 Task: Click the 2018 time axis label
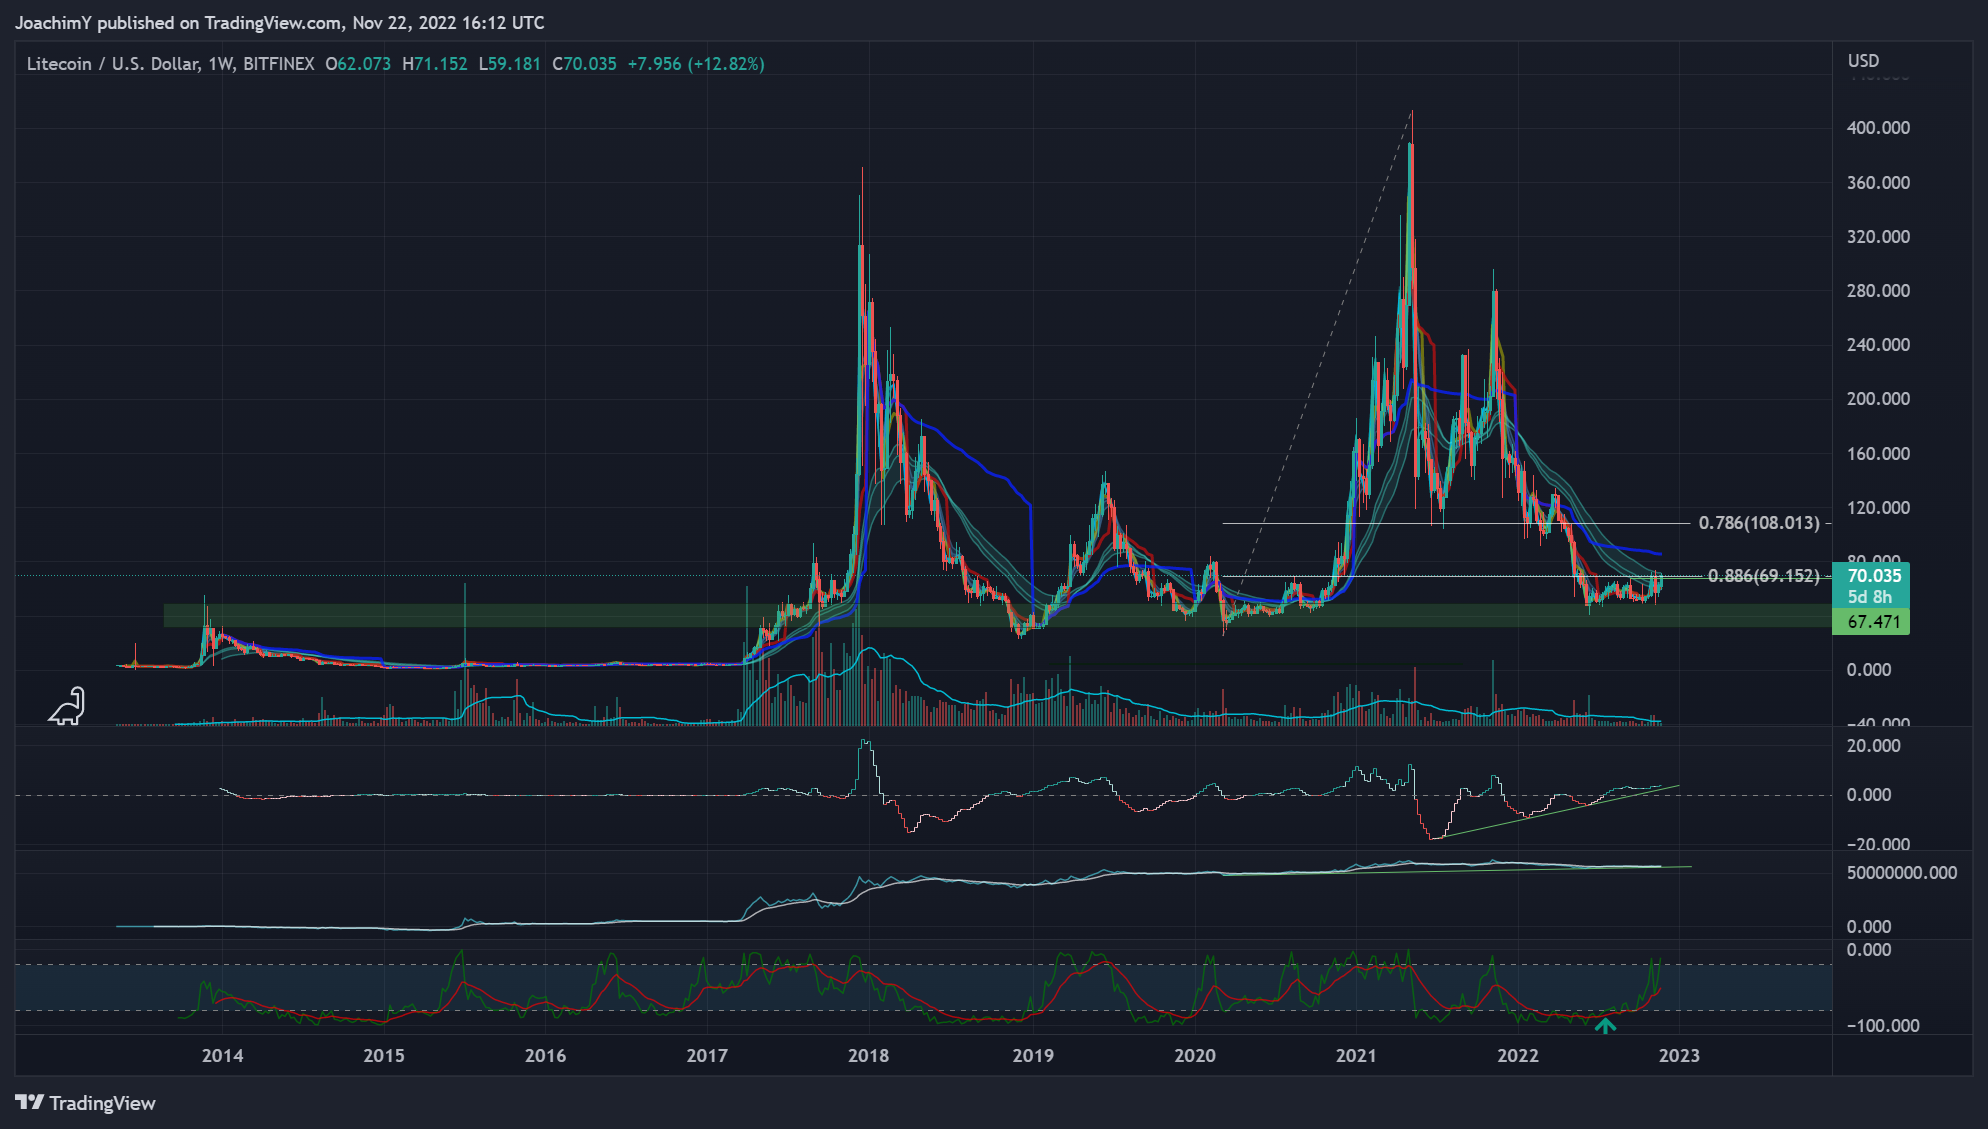pos(868,1056)
